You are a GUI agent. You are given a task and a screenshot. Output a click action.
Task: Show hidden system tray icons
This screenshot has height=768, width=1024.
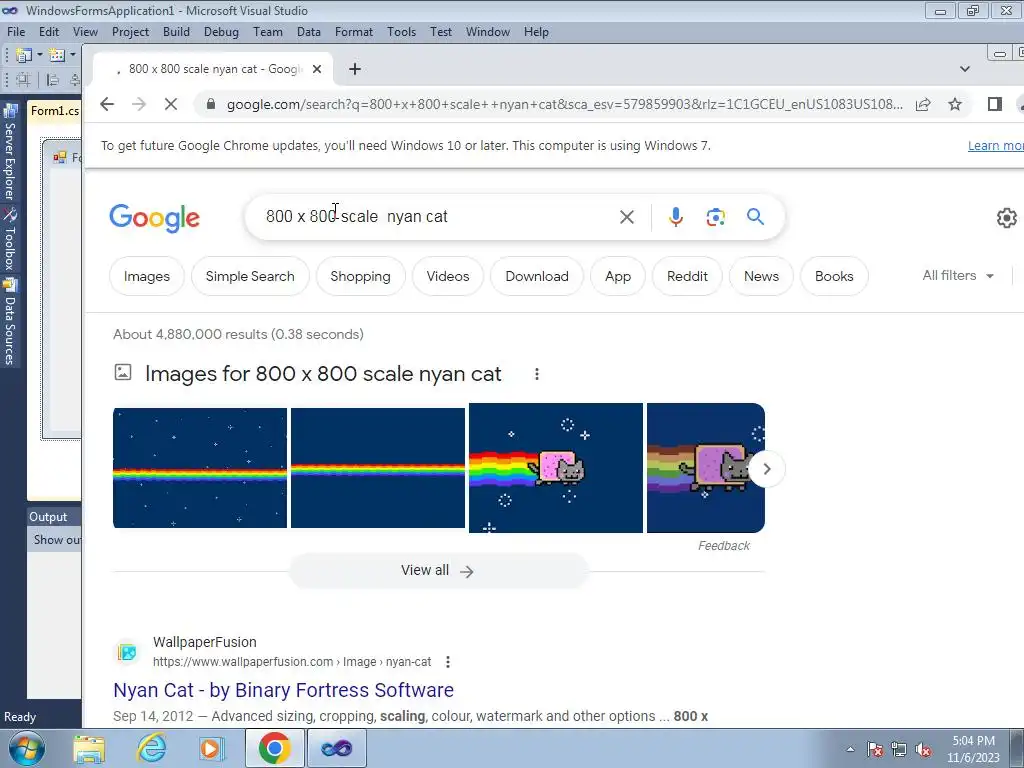coord(850,749)
